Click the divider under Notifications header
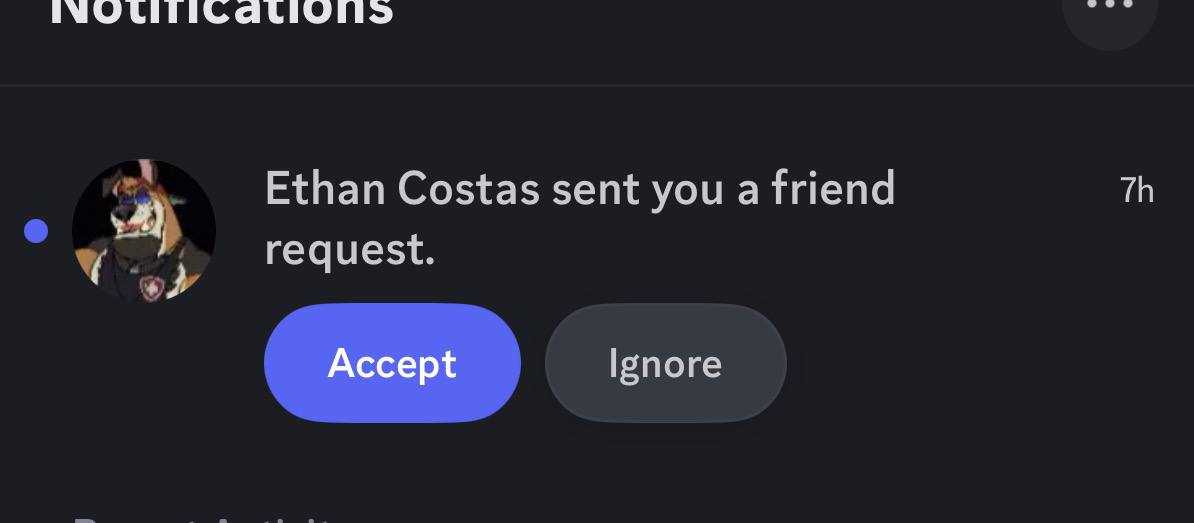The height and width of the screenshot is (523, 1194). pyautogui.click(x=597, y=85)
